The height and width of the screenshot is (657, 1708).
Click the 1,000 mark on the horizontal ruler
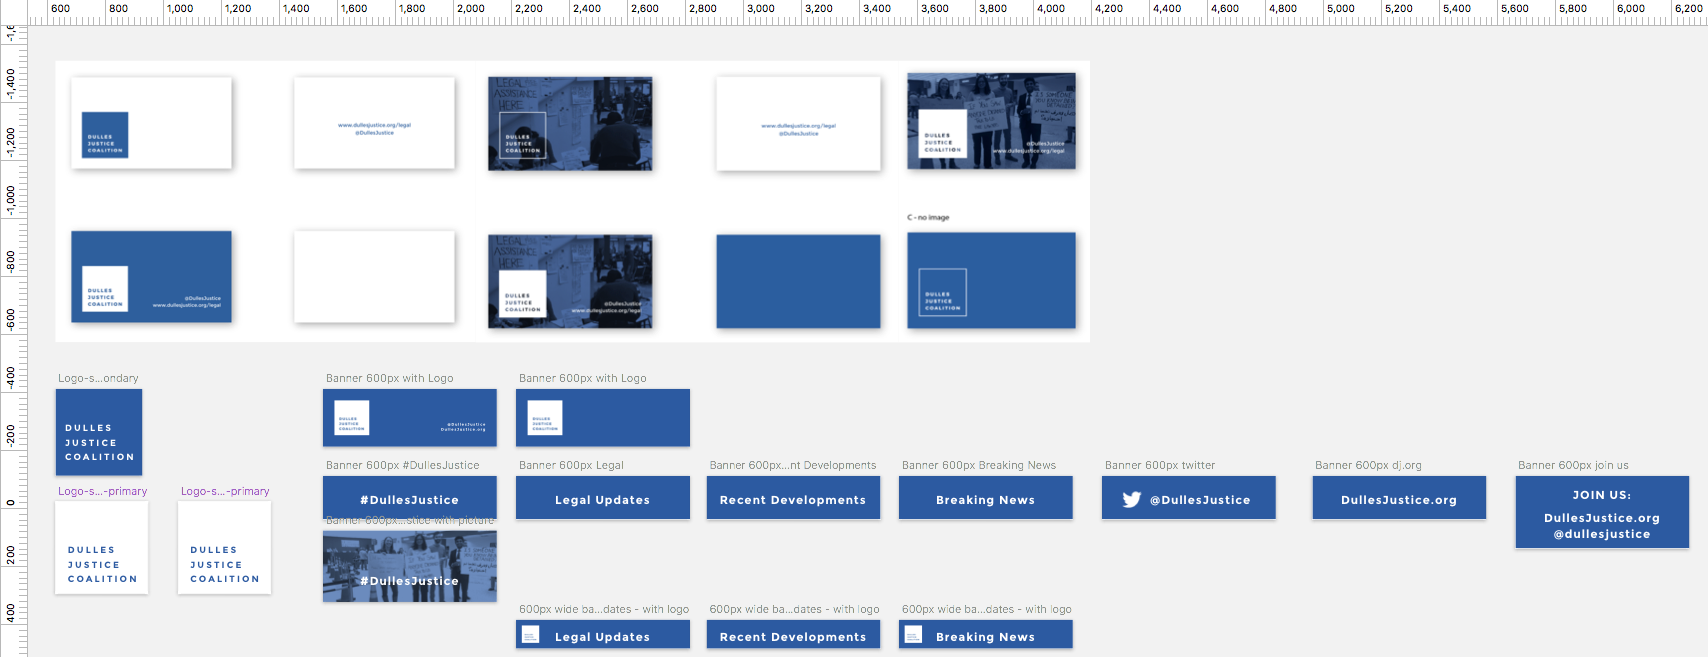click(180, 8)
